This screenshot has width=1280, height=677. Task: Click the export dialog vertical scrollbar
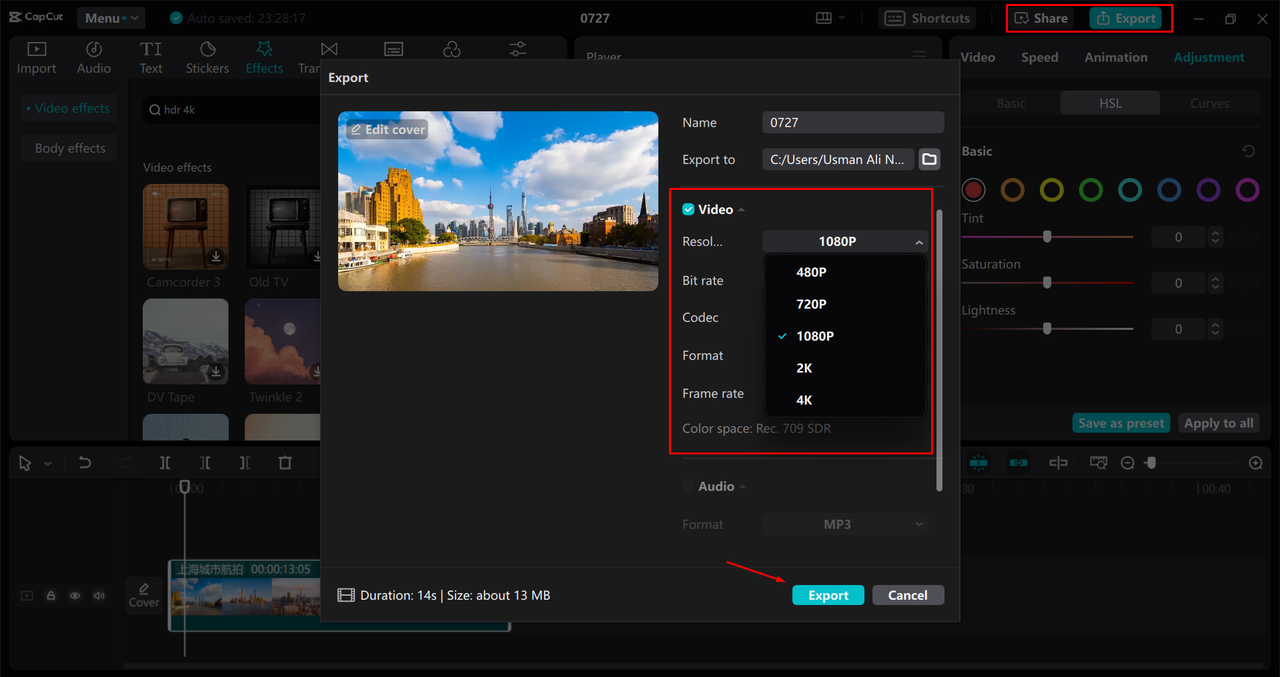point(939,350)
